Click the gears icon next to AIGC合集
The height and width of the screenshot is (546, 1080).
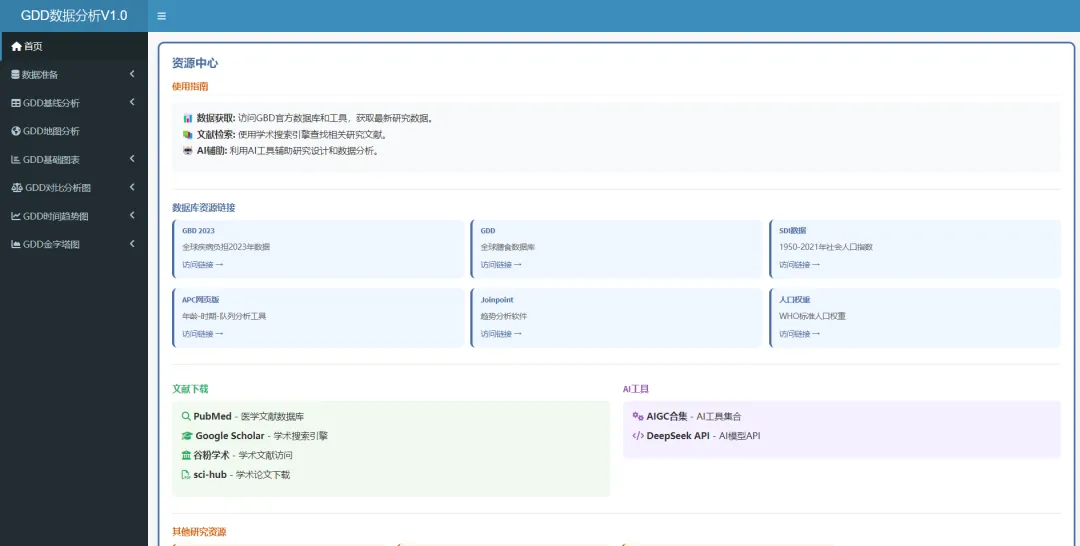point(638,416)
